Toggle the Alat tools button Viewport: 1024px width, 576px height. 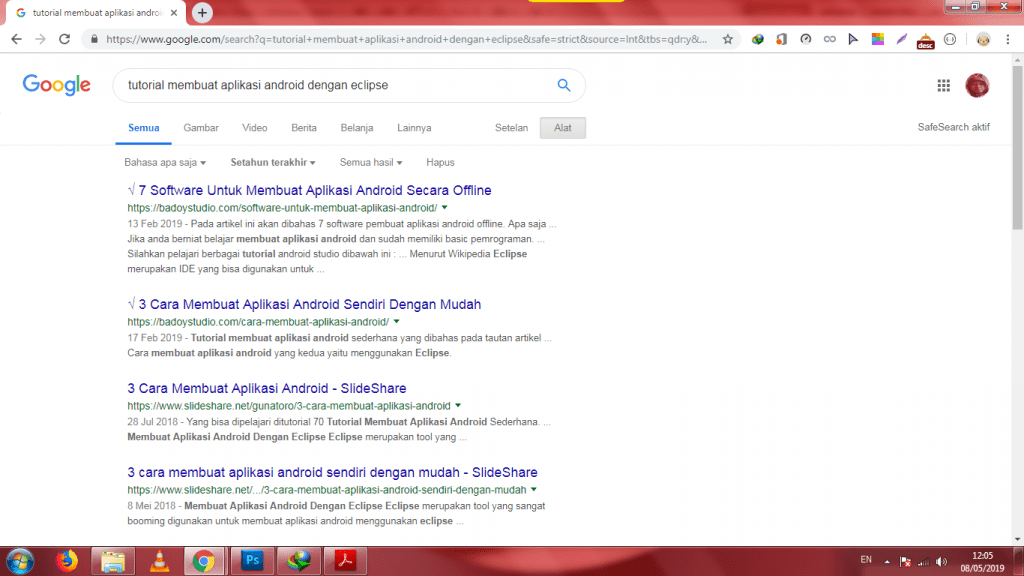tap(563, 128)
